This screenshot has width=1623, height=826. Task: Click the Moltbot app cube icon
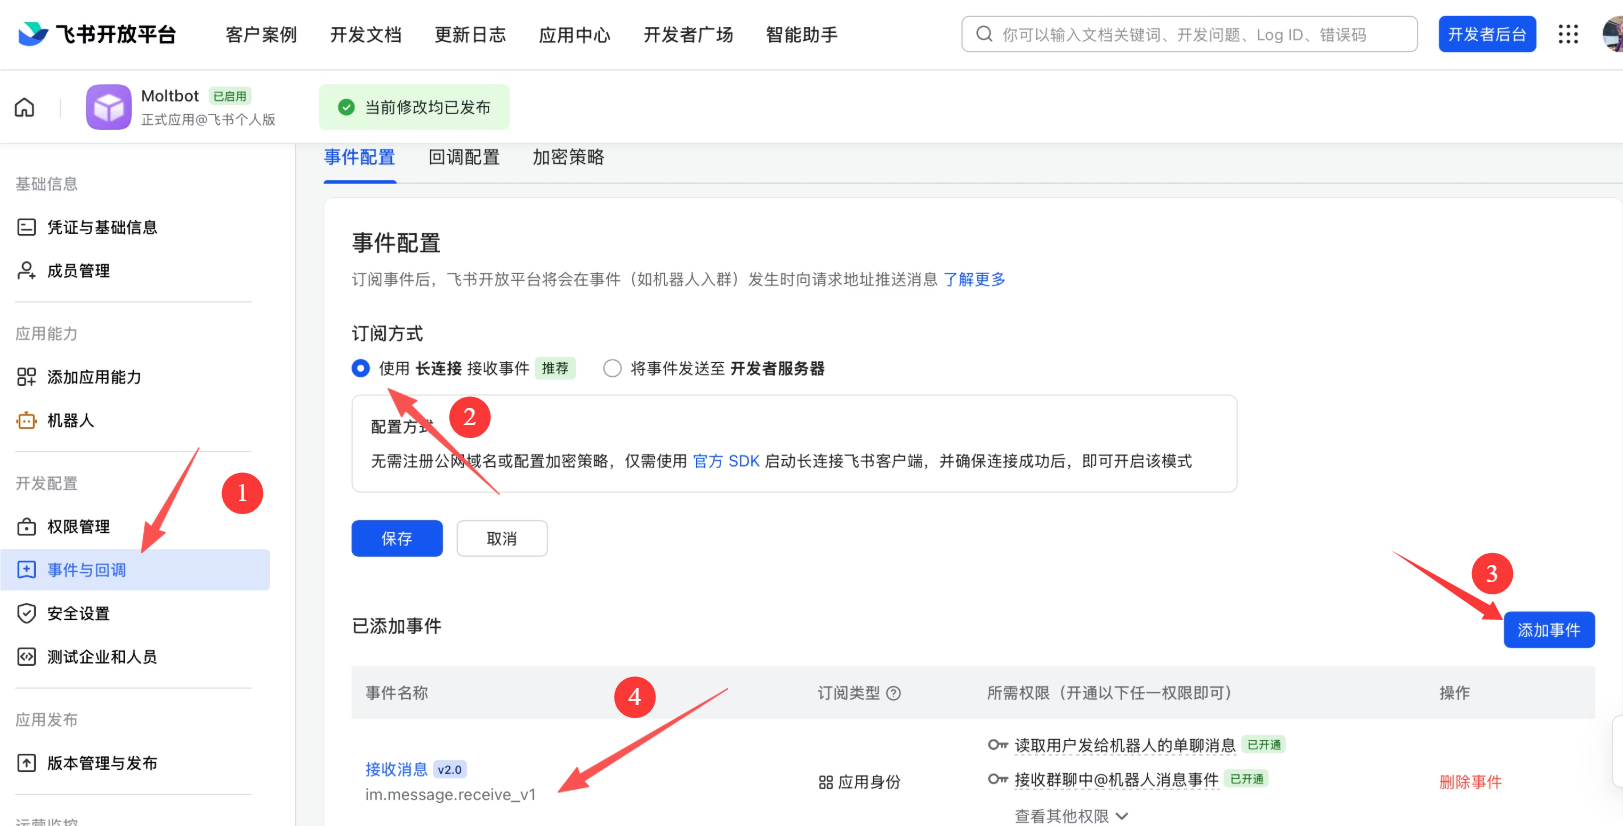pyautogui.click(x=108, y=107)
